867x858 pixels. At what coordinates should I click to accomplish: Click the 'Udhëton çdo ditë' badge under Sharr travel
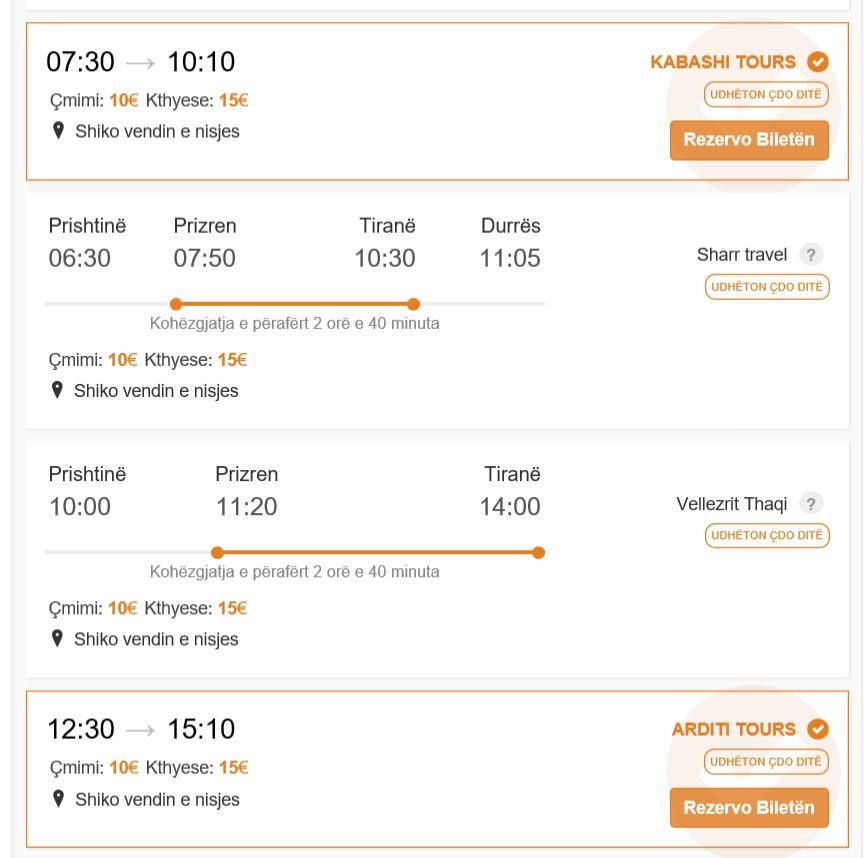pos(767,287)
